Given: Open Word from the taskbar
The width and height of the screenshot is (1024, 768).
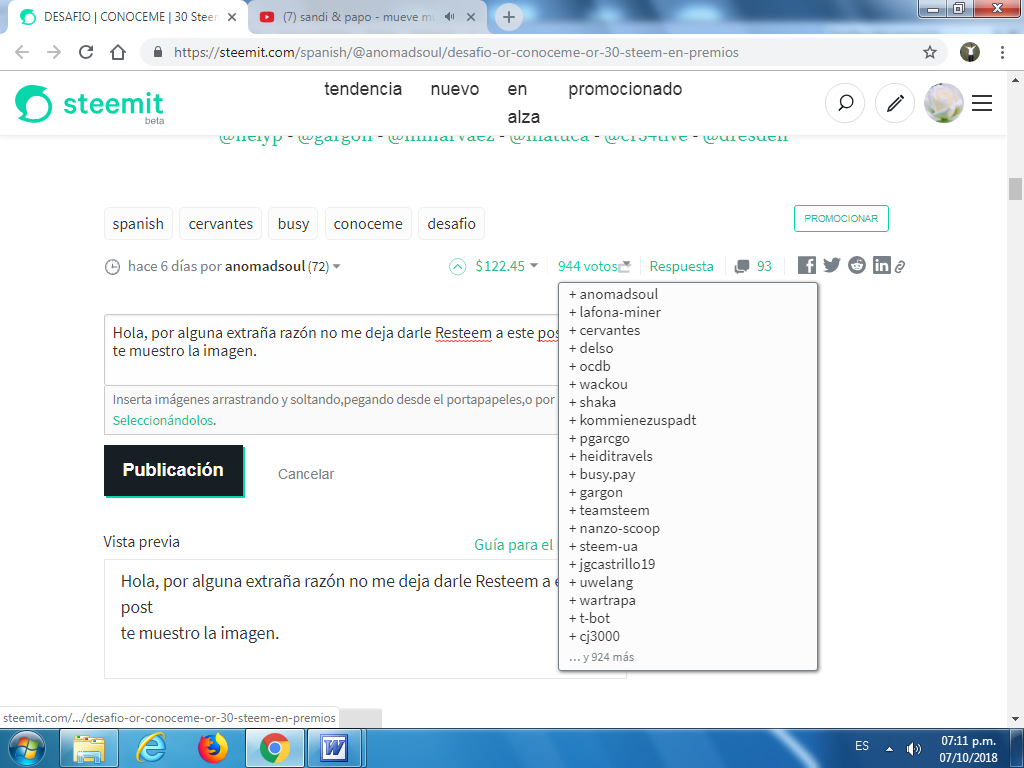Looking at the screenshot, I should pyautogui.click(x=334, y=748).
